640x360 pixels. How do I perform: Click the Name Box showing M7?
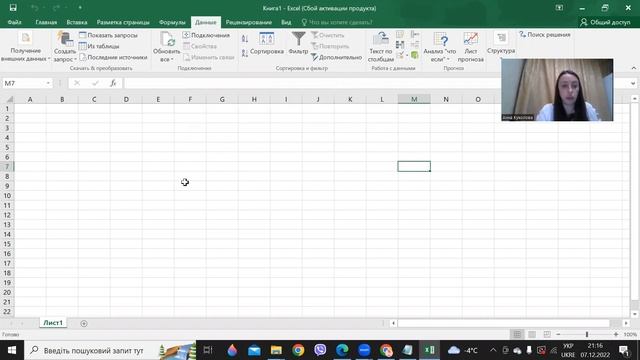pyautogui.click(x=23, y=83)
